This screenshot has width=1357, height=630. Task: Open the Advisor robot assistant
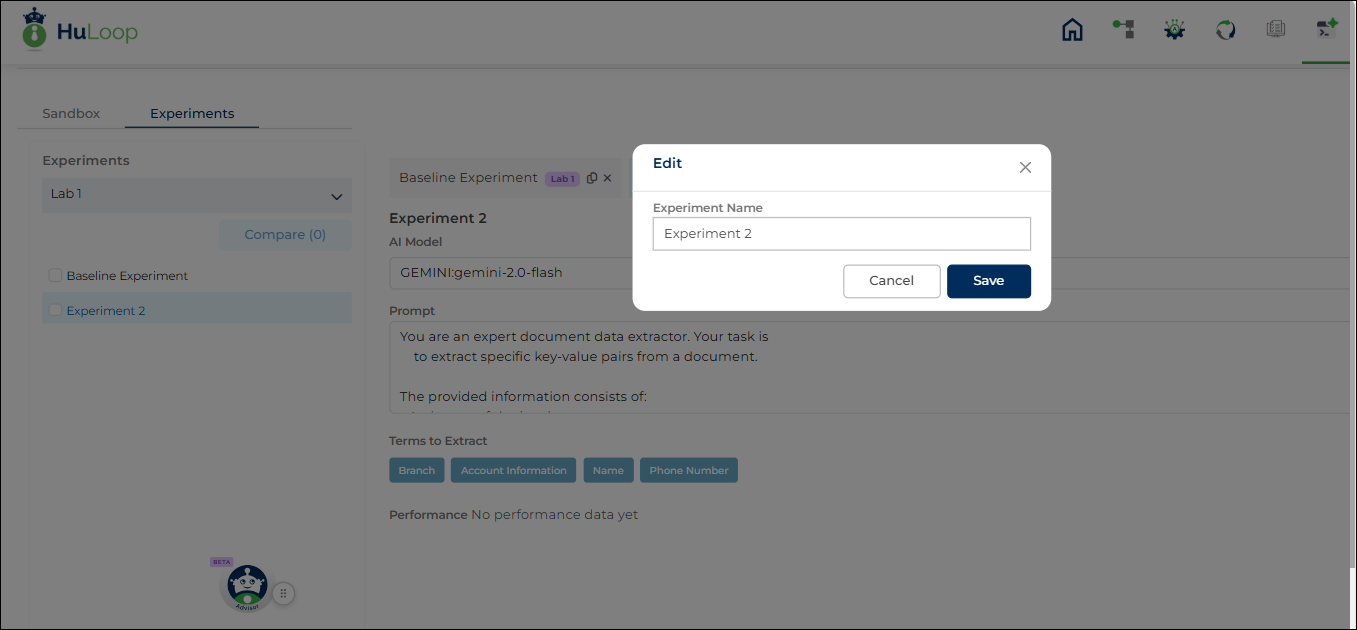click(246, 587)
